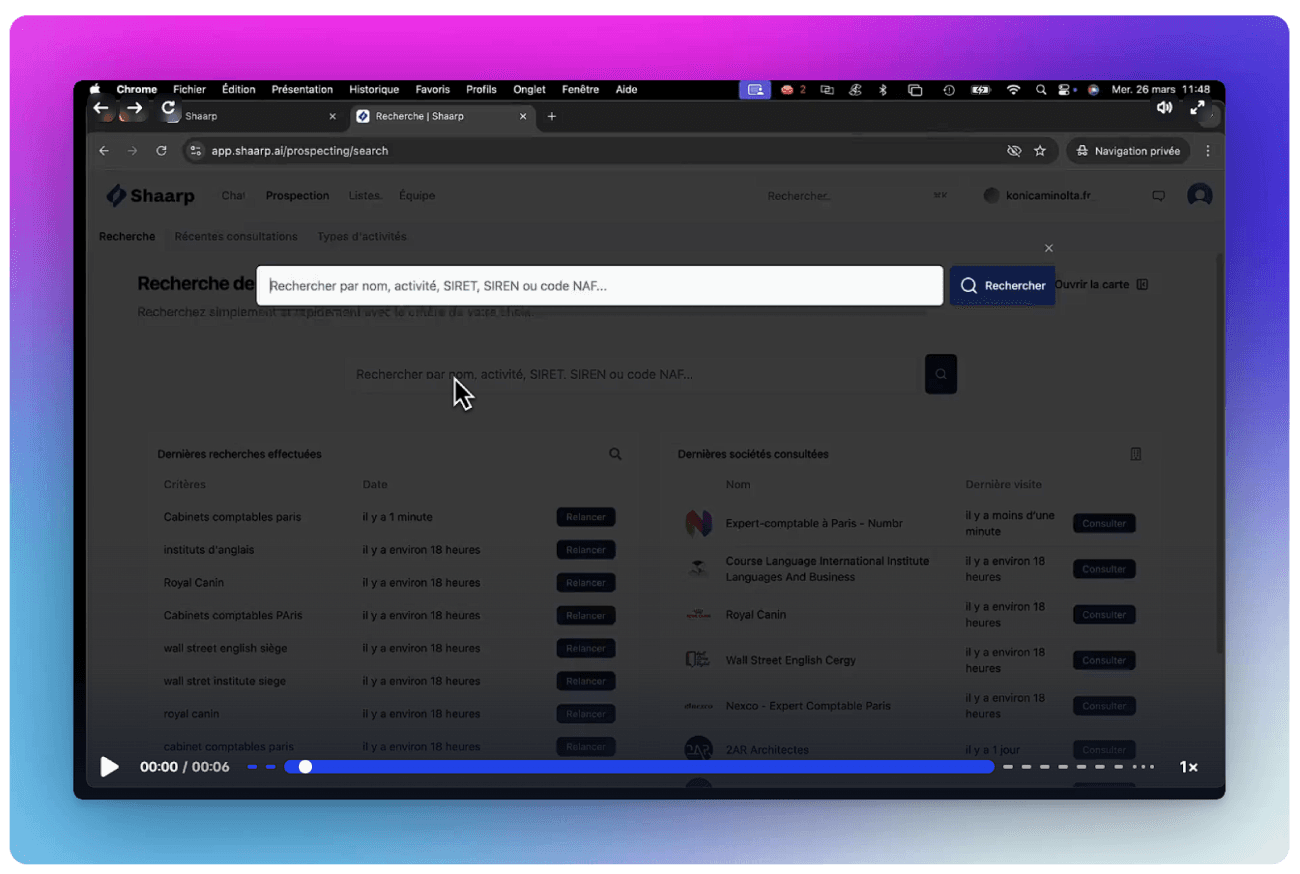Click the crossed-eye tracking protection icon
Image resolution: width=1300 pixels, height=874 pixels.
pos(1014,151)
